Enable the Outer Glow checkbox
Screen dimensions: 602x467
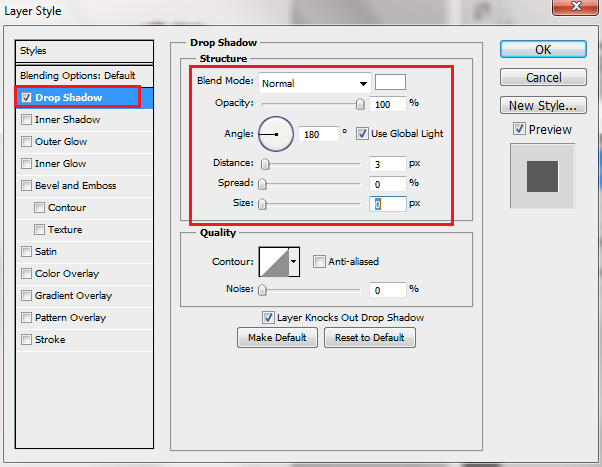[x=26, y=141]
